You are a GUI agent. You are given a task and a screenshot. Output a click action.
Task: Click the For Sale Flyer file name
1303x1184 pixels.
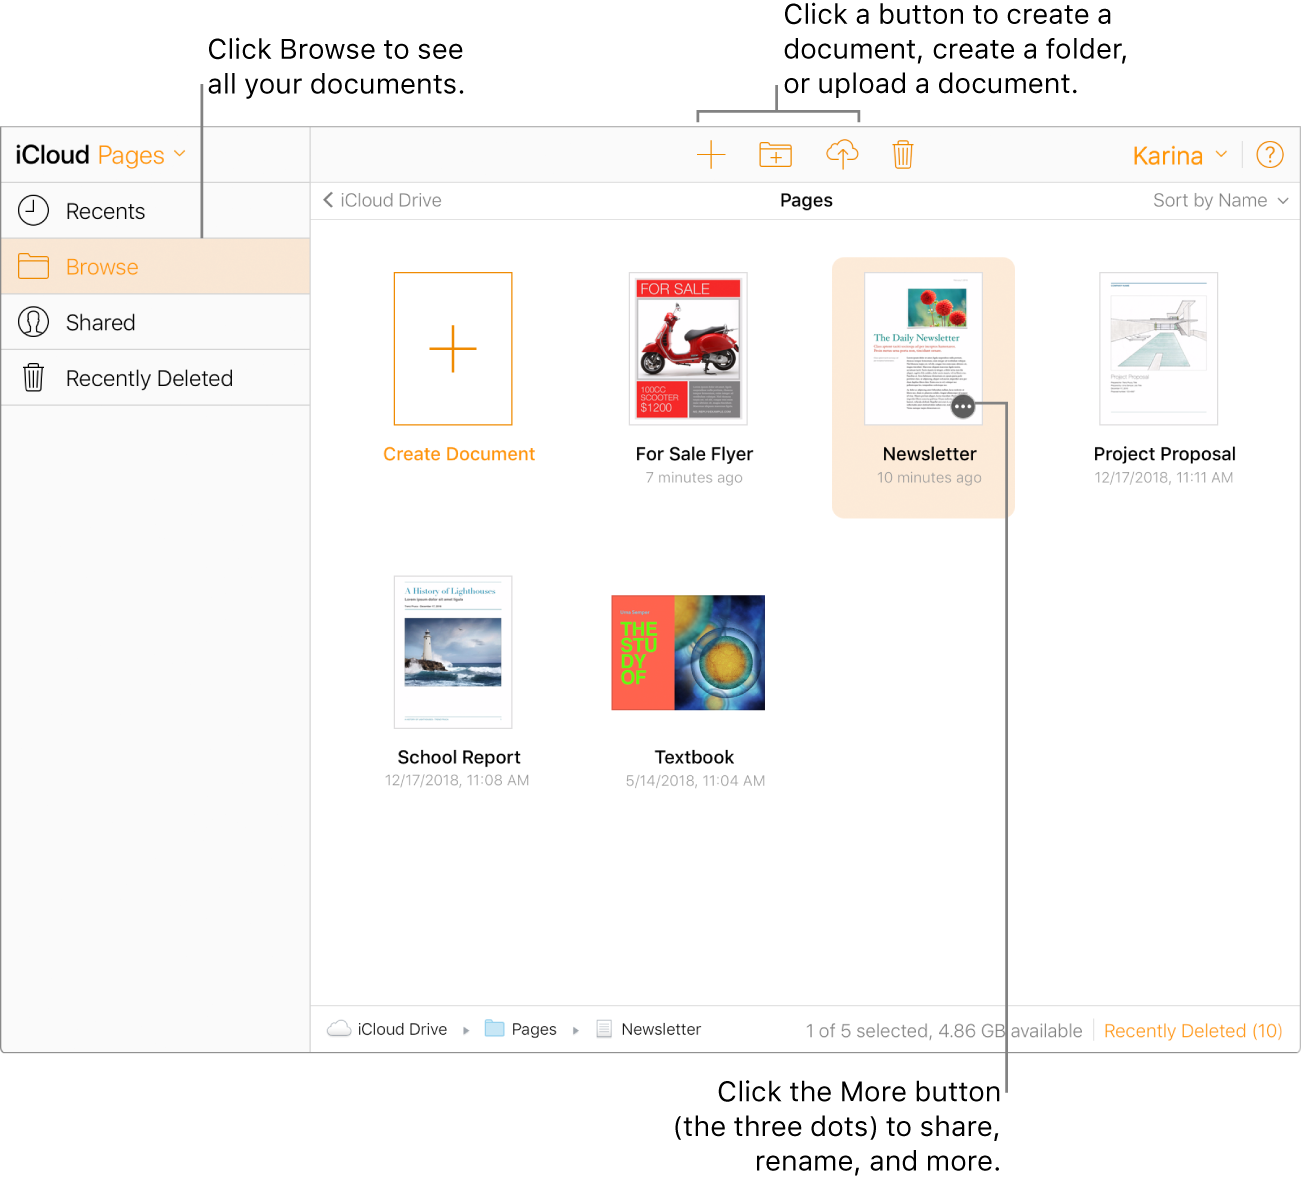[x=694, y=454]
